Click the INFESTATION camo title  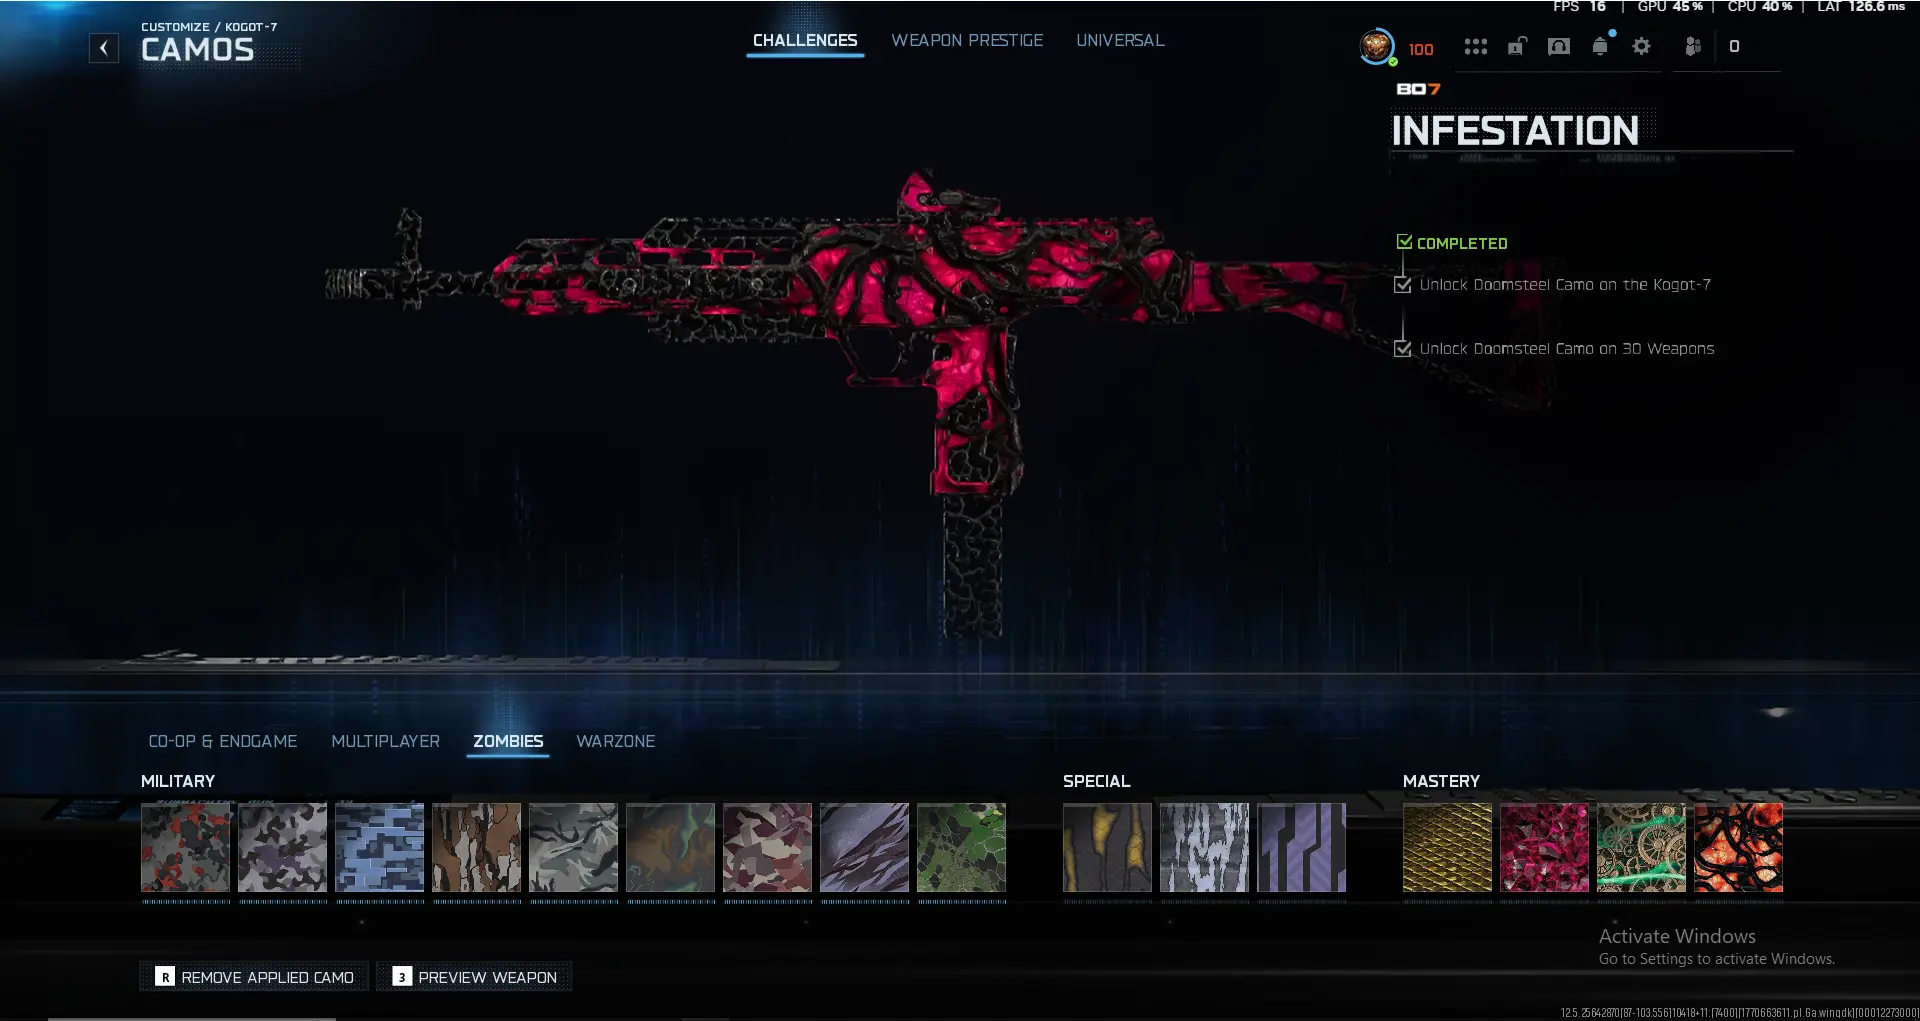point(1515,131)
